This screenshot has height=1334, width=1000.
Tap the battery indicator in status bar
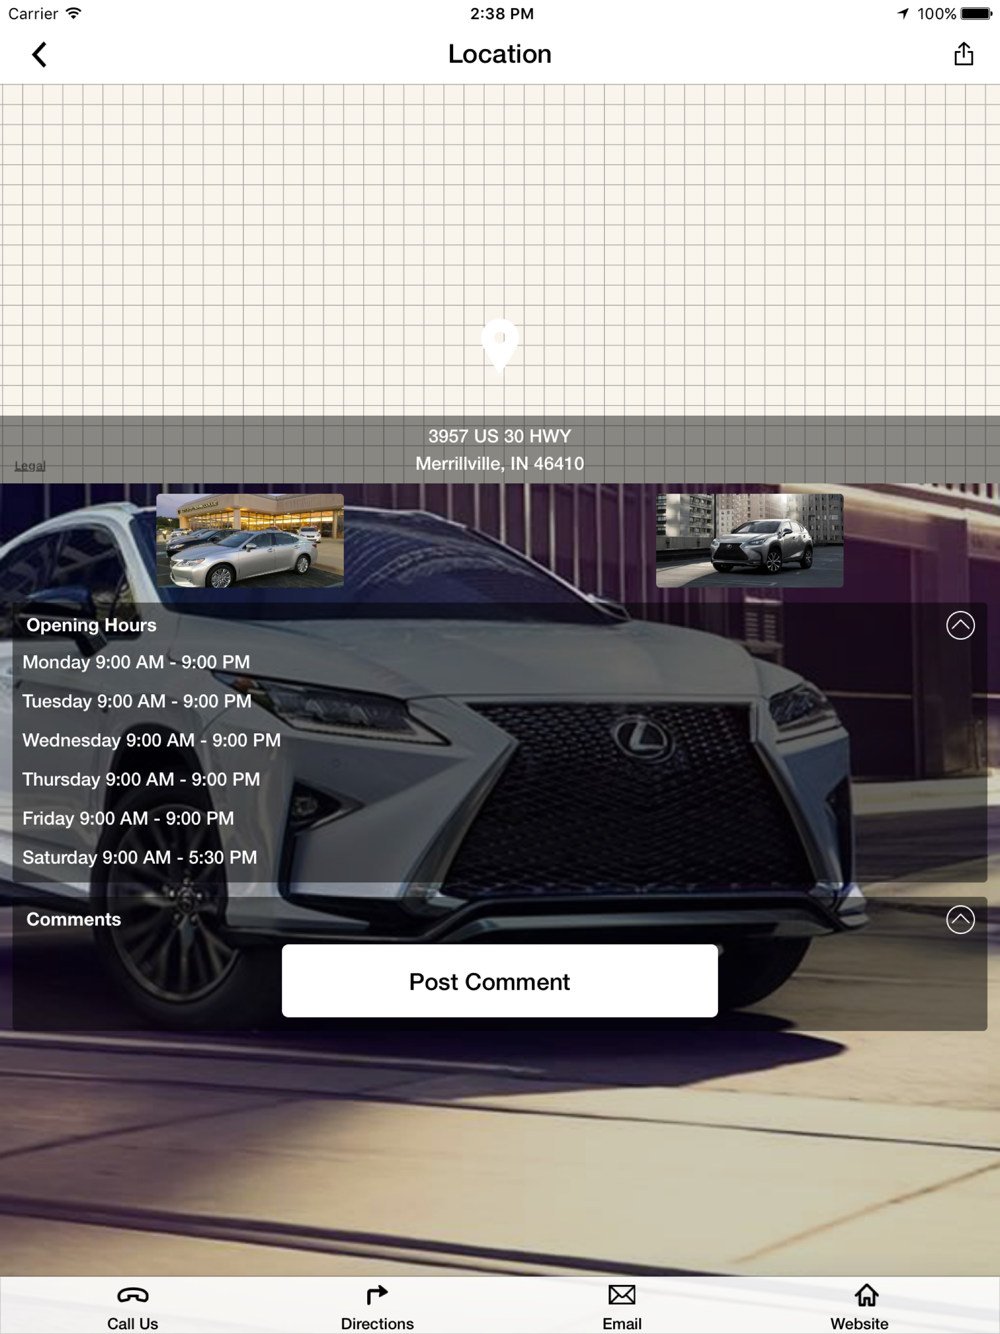976,14
